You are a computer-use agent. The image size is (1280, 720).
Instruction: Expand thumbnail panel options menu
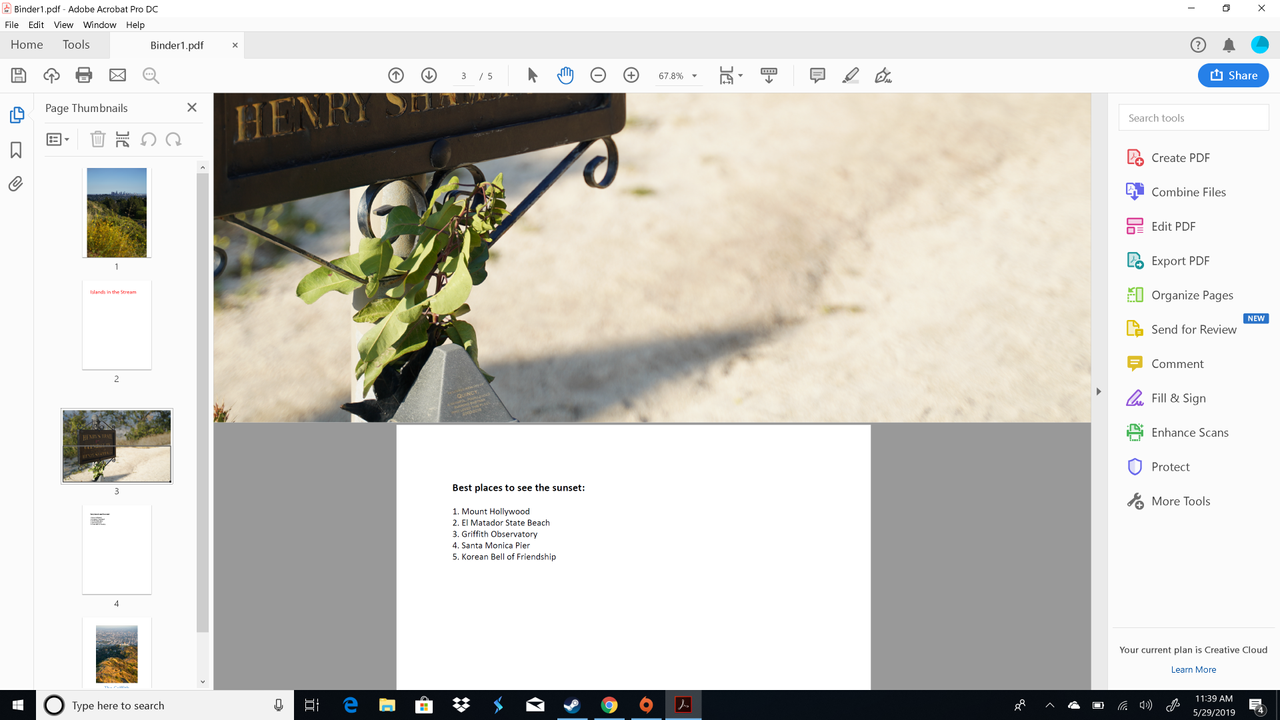58,140
